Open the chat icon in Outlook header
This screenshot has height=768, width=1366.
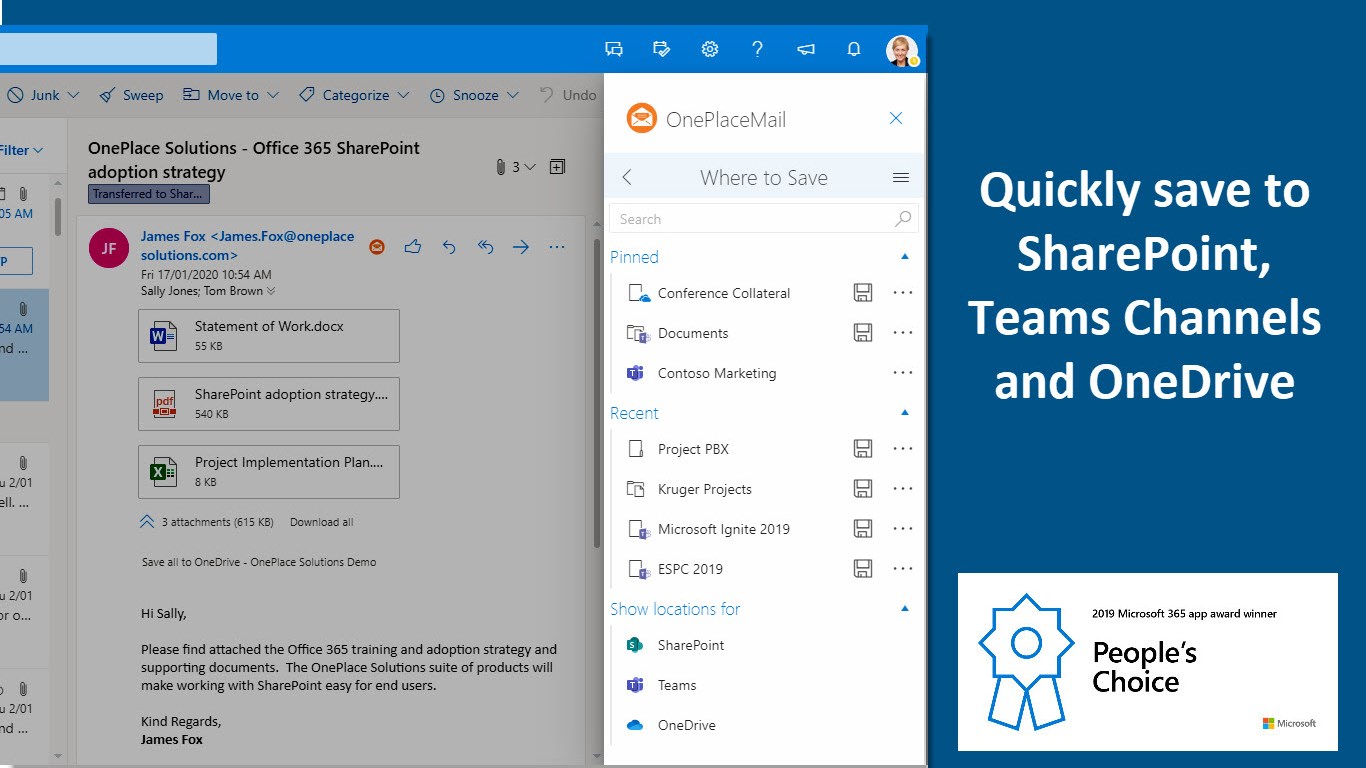pyautogui.click(x=614, y=49)
